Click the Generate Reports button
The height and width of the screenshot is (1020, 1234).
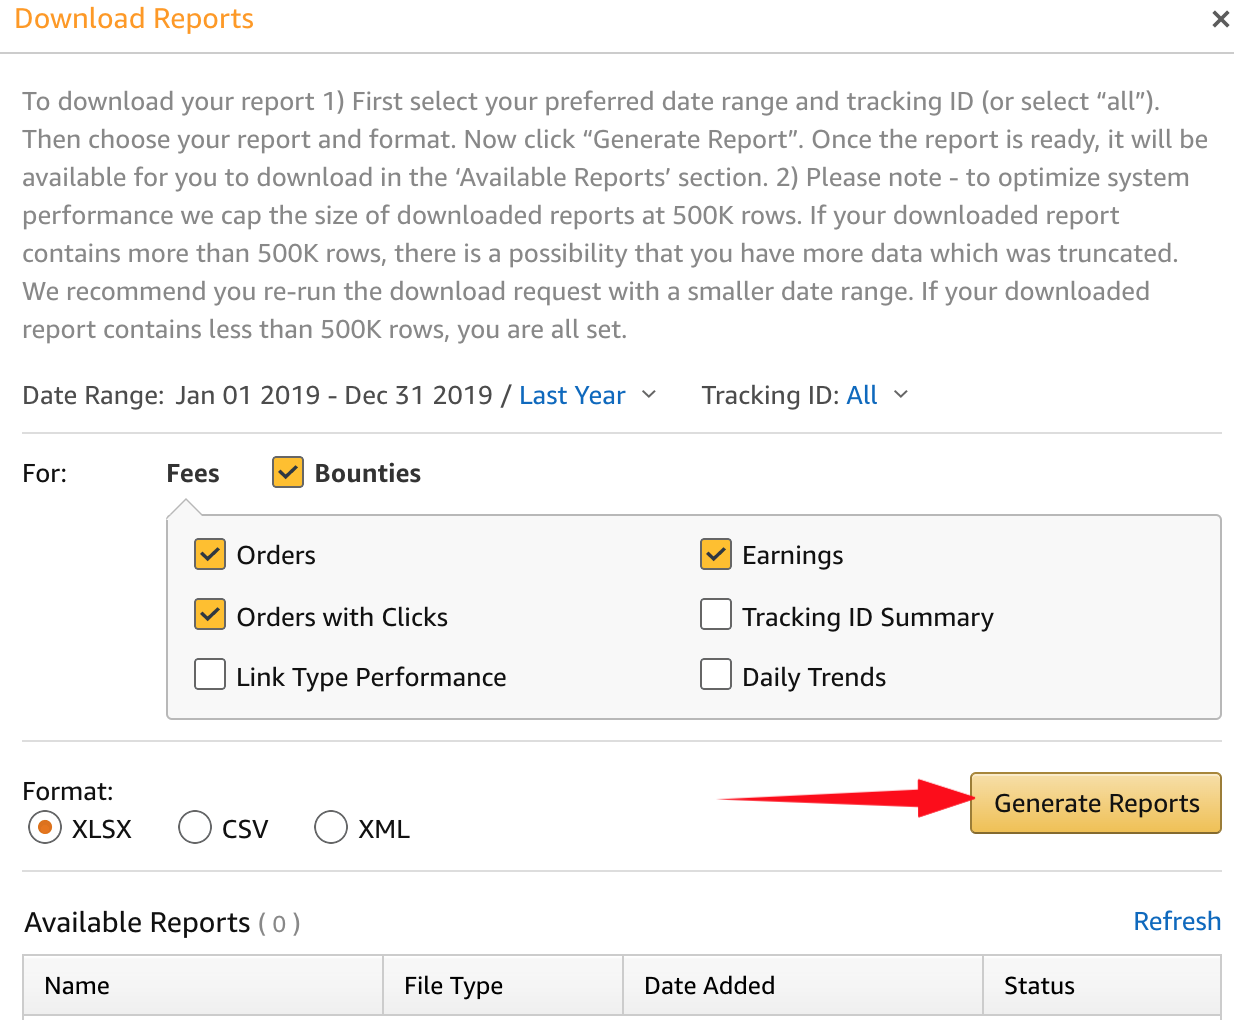click(x=1095, y=803)
